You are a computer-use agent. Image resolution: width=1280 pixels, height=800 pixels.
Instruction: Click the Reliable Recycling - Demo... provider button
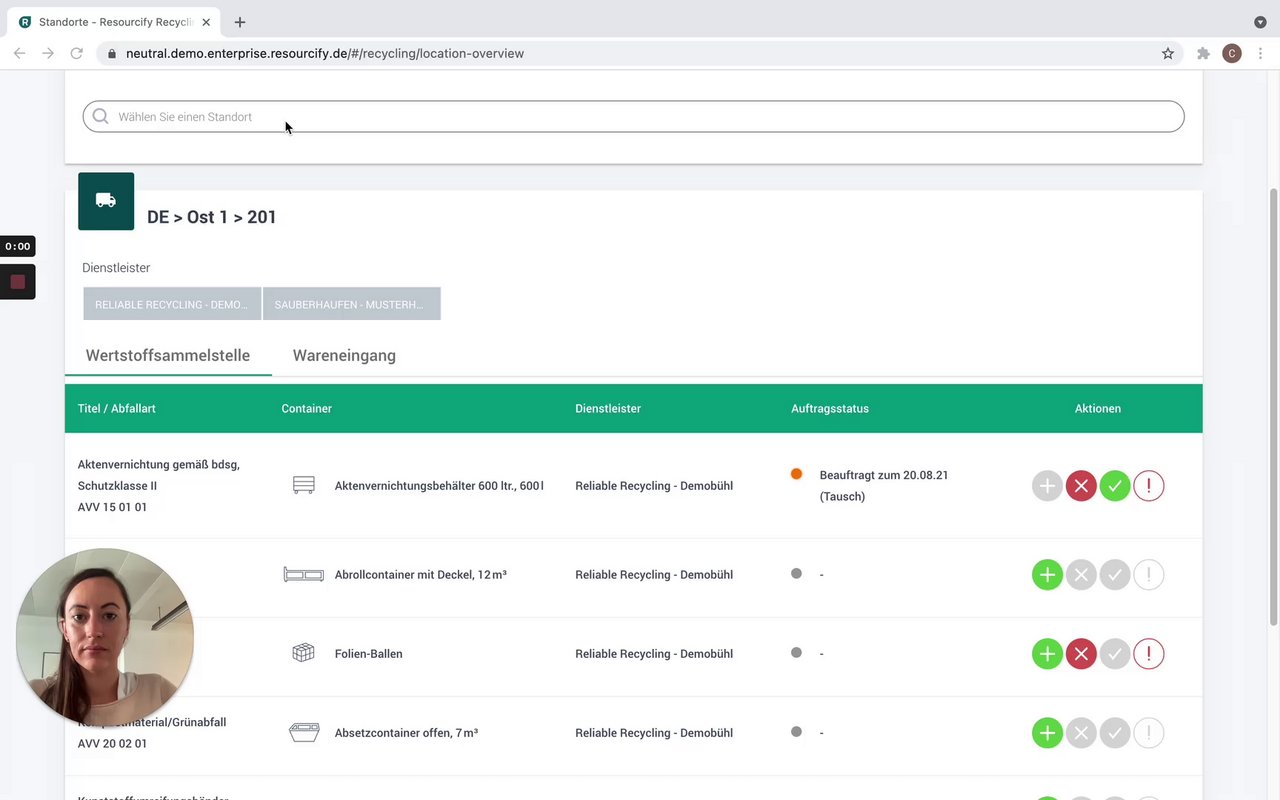(172, 304)
